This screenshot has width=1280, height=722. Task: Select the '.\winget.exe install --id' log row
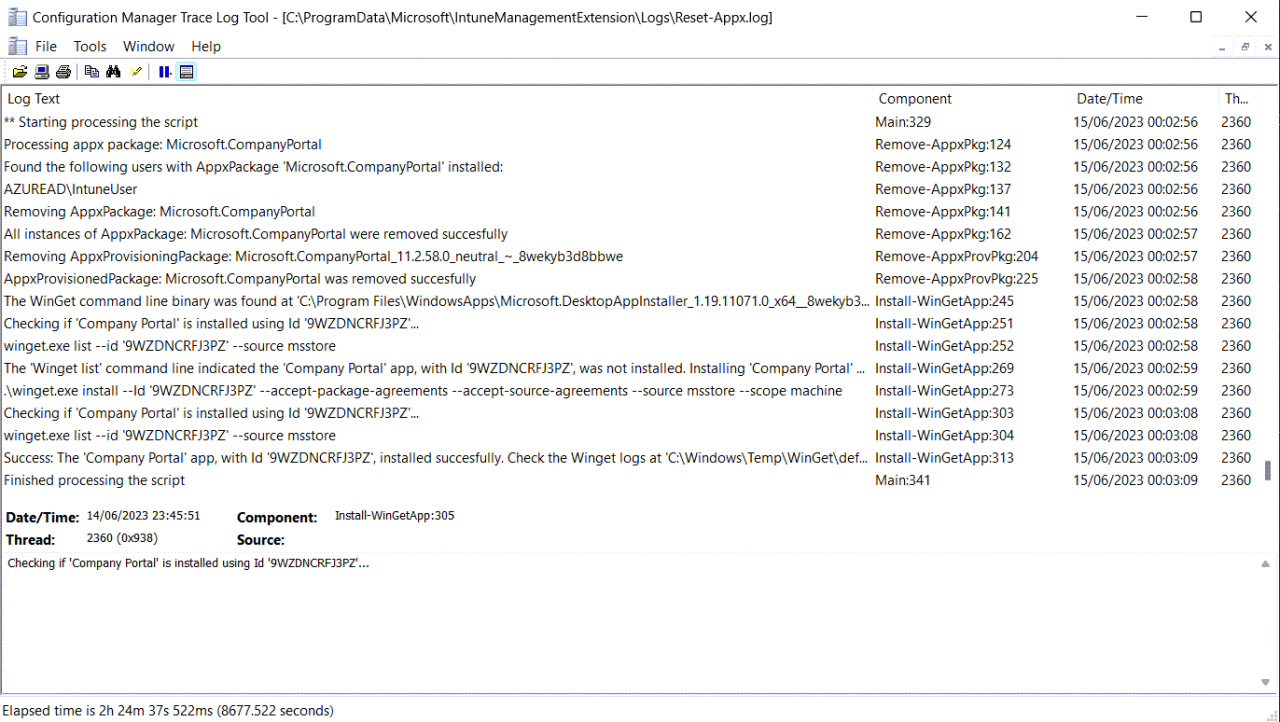[x=630, y=391]
